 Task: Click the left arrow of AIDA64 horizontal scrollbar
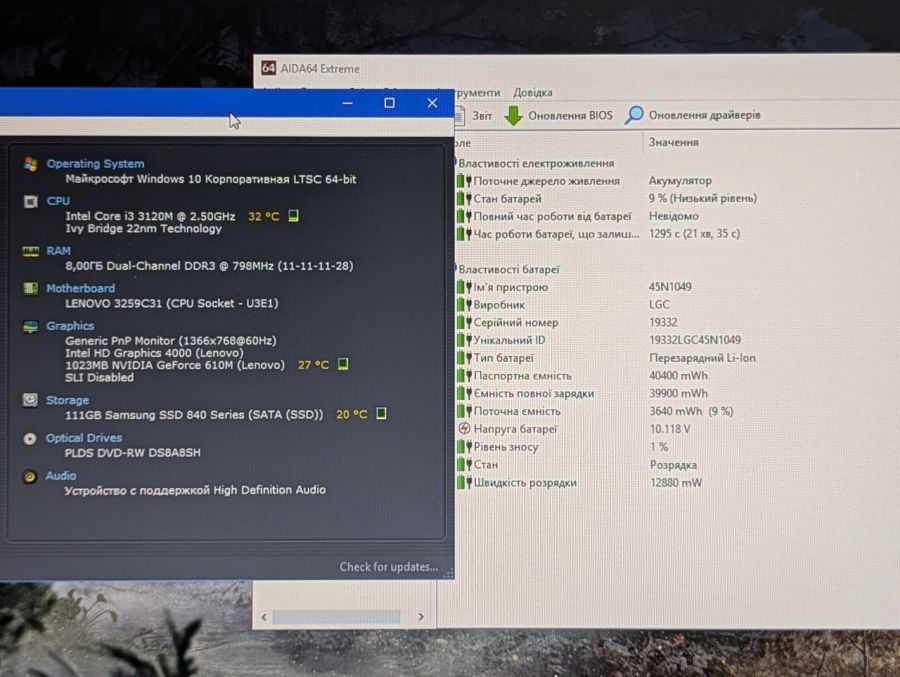[x=264, y=617]
